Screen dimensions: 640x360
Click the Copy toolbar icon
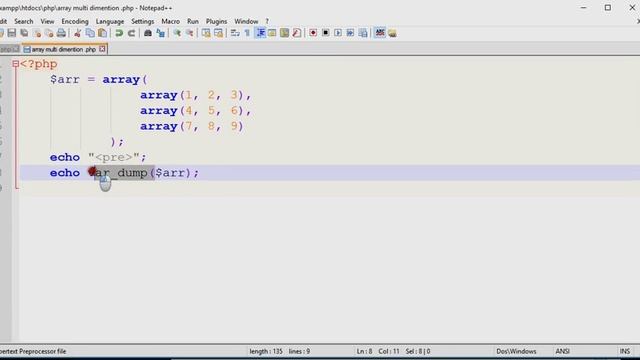[x=90, y=33]
